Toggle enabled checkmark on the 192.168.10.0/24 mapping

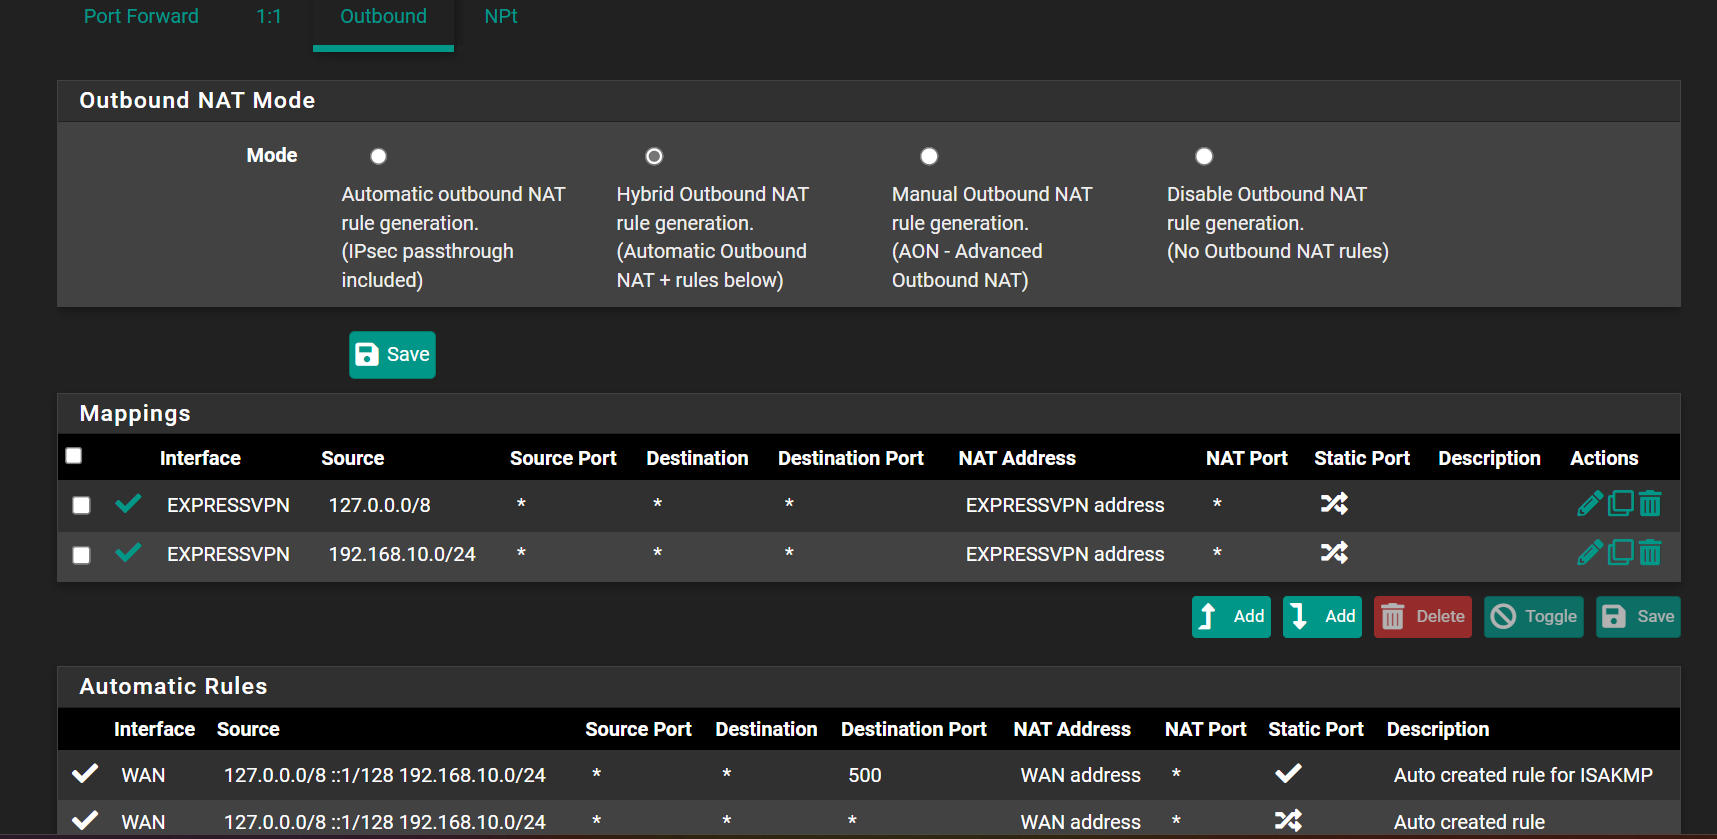[x=128, y=552]
